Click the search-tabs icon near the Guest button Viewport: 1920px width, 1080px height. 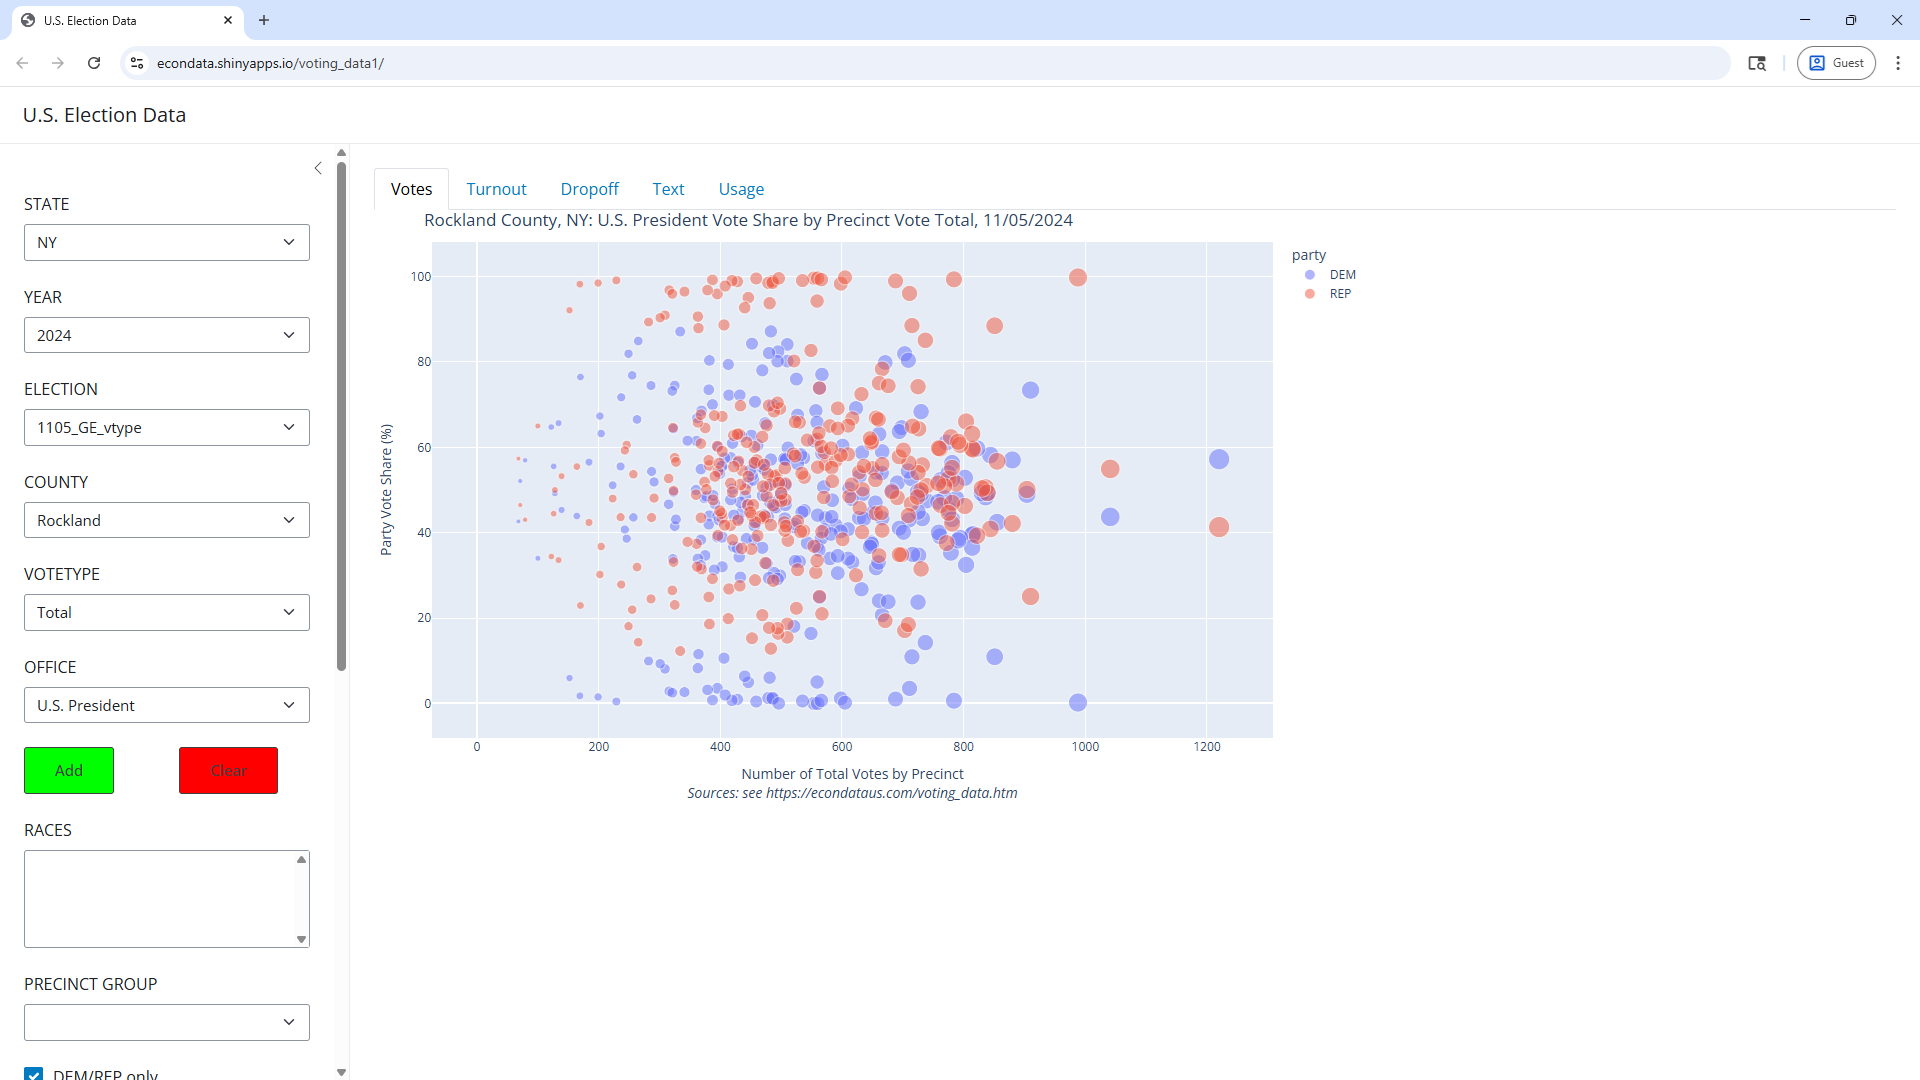point(1757,63)
